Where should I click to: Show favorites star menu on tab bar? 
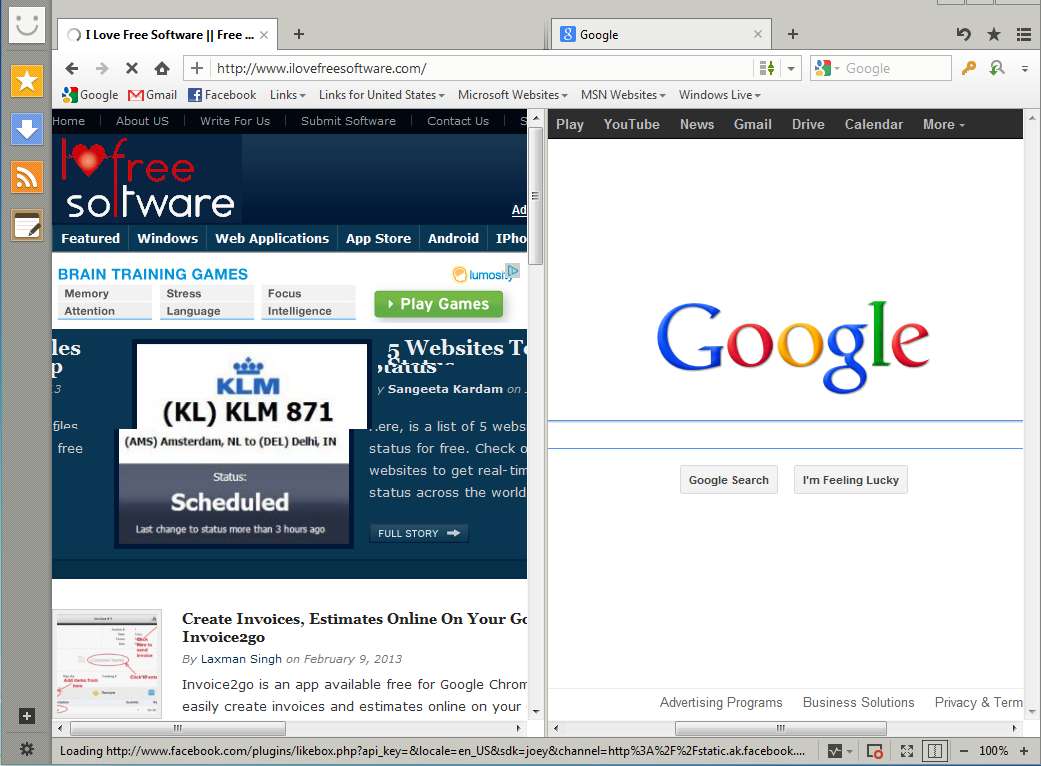pyautogui.click(x=993, y=34)
